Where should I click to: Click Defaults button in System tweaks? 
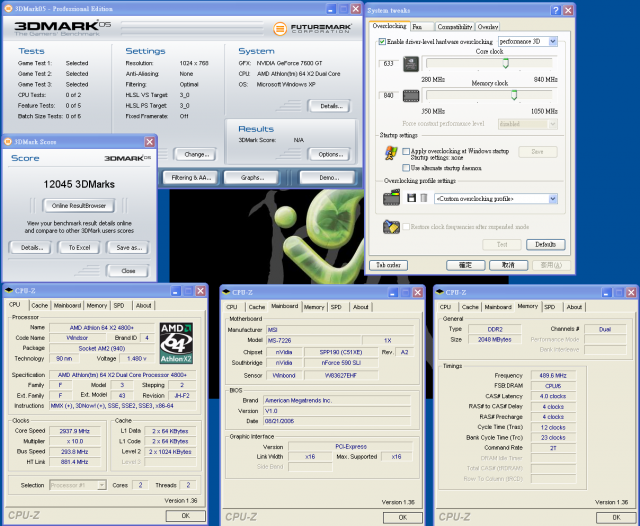pos(545,244)
